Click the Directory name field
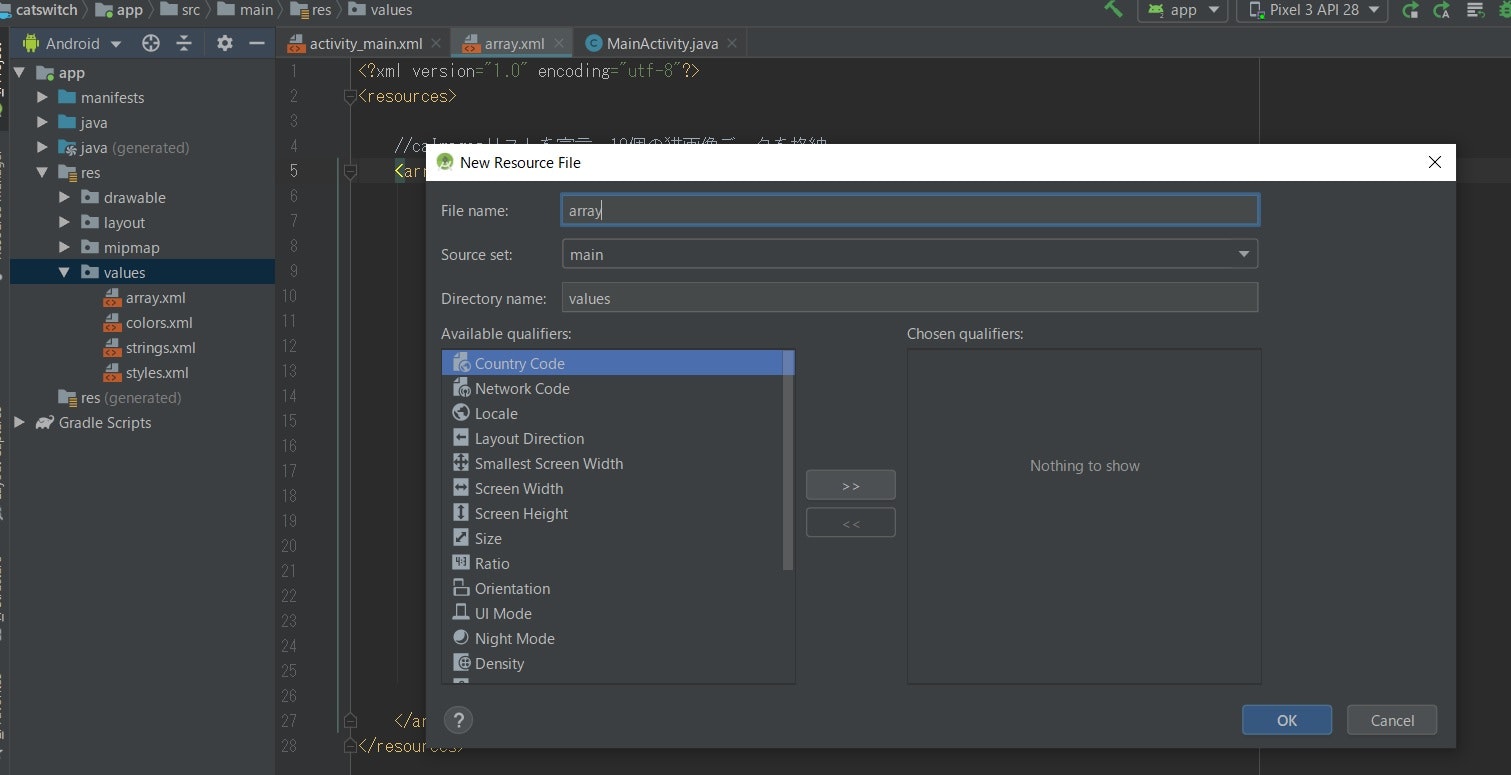The height and width of the screenshot is (775, 1511). coord(910,298)
